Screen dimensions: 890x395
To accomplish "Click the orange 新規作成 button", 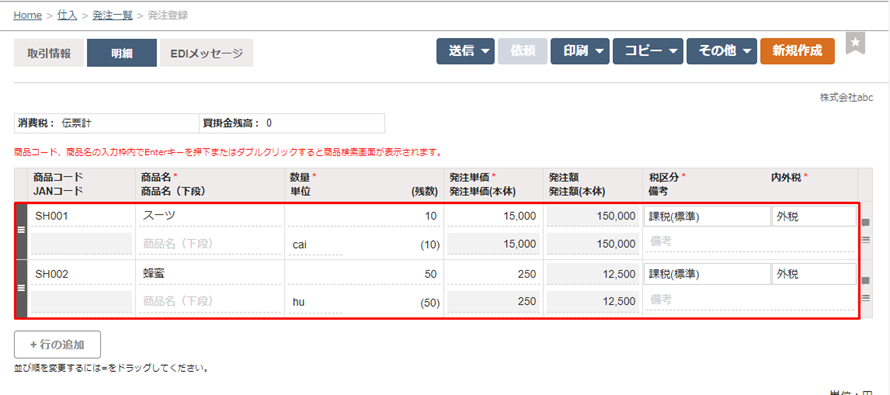I will tap(797, 51).
